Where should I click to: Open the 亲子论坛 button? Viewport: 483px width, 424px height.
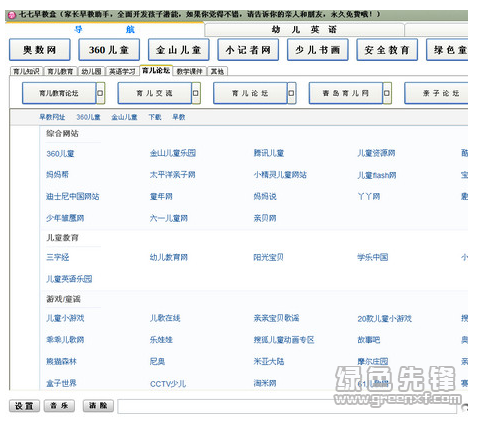(436, 93)
